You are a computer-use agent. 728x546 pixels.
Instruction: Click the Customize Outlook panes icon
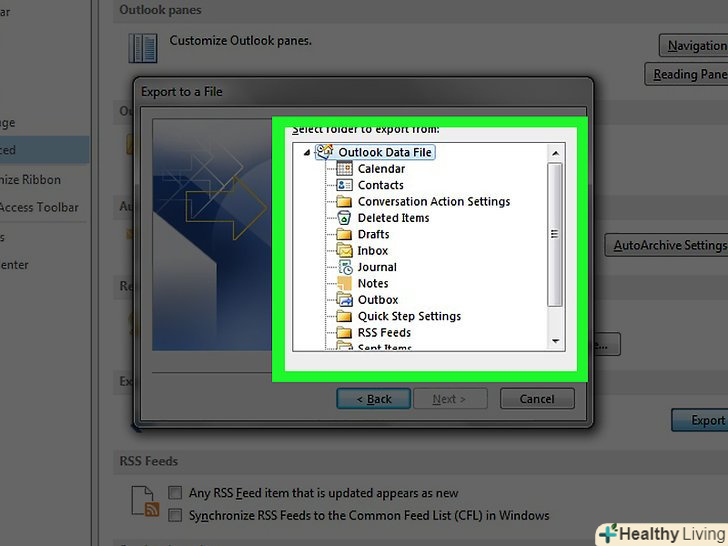point(143,48)
